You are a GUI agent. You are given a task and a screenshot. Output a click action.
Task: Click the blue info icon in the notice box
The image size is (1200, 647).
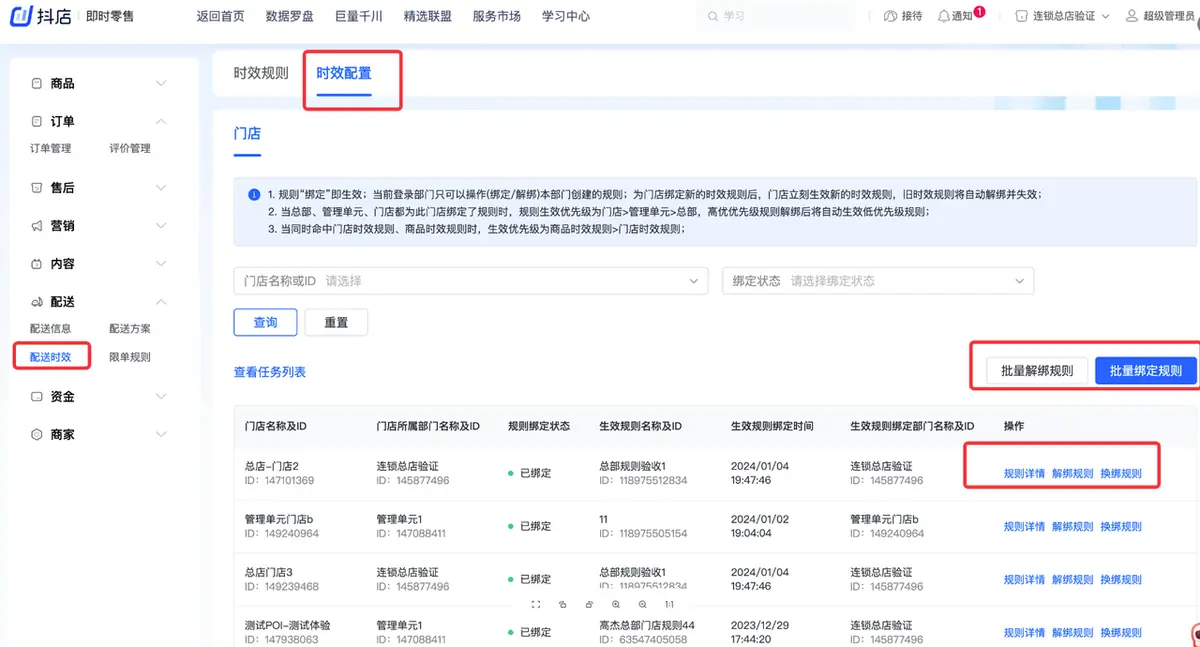click(254, 194)
